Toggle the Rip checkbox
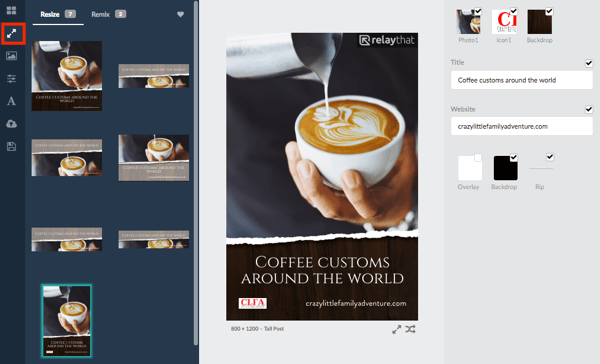The image size is (600, 364). point(550,157)
